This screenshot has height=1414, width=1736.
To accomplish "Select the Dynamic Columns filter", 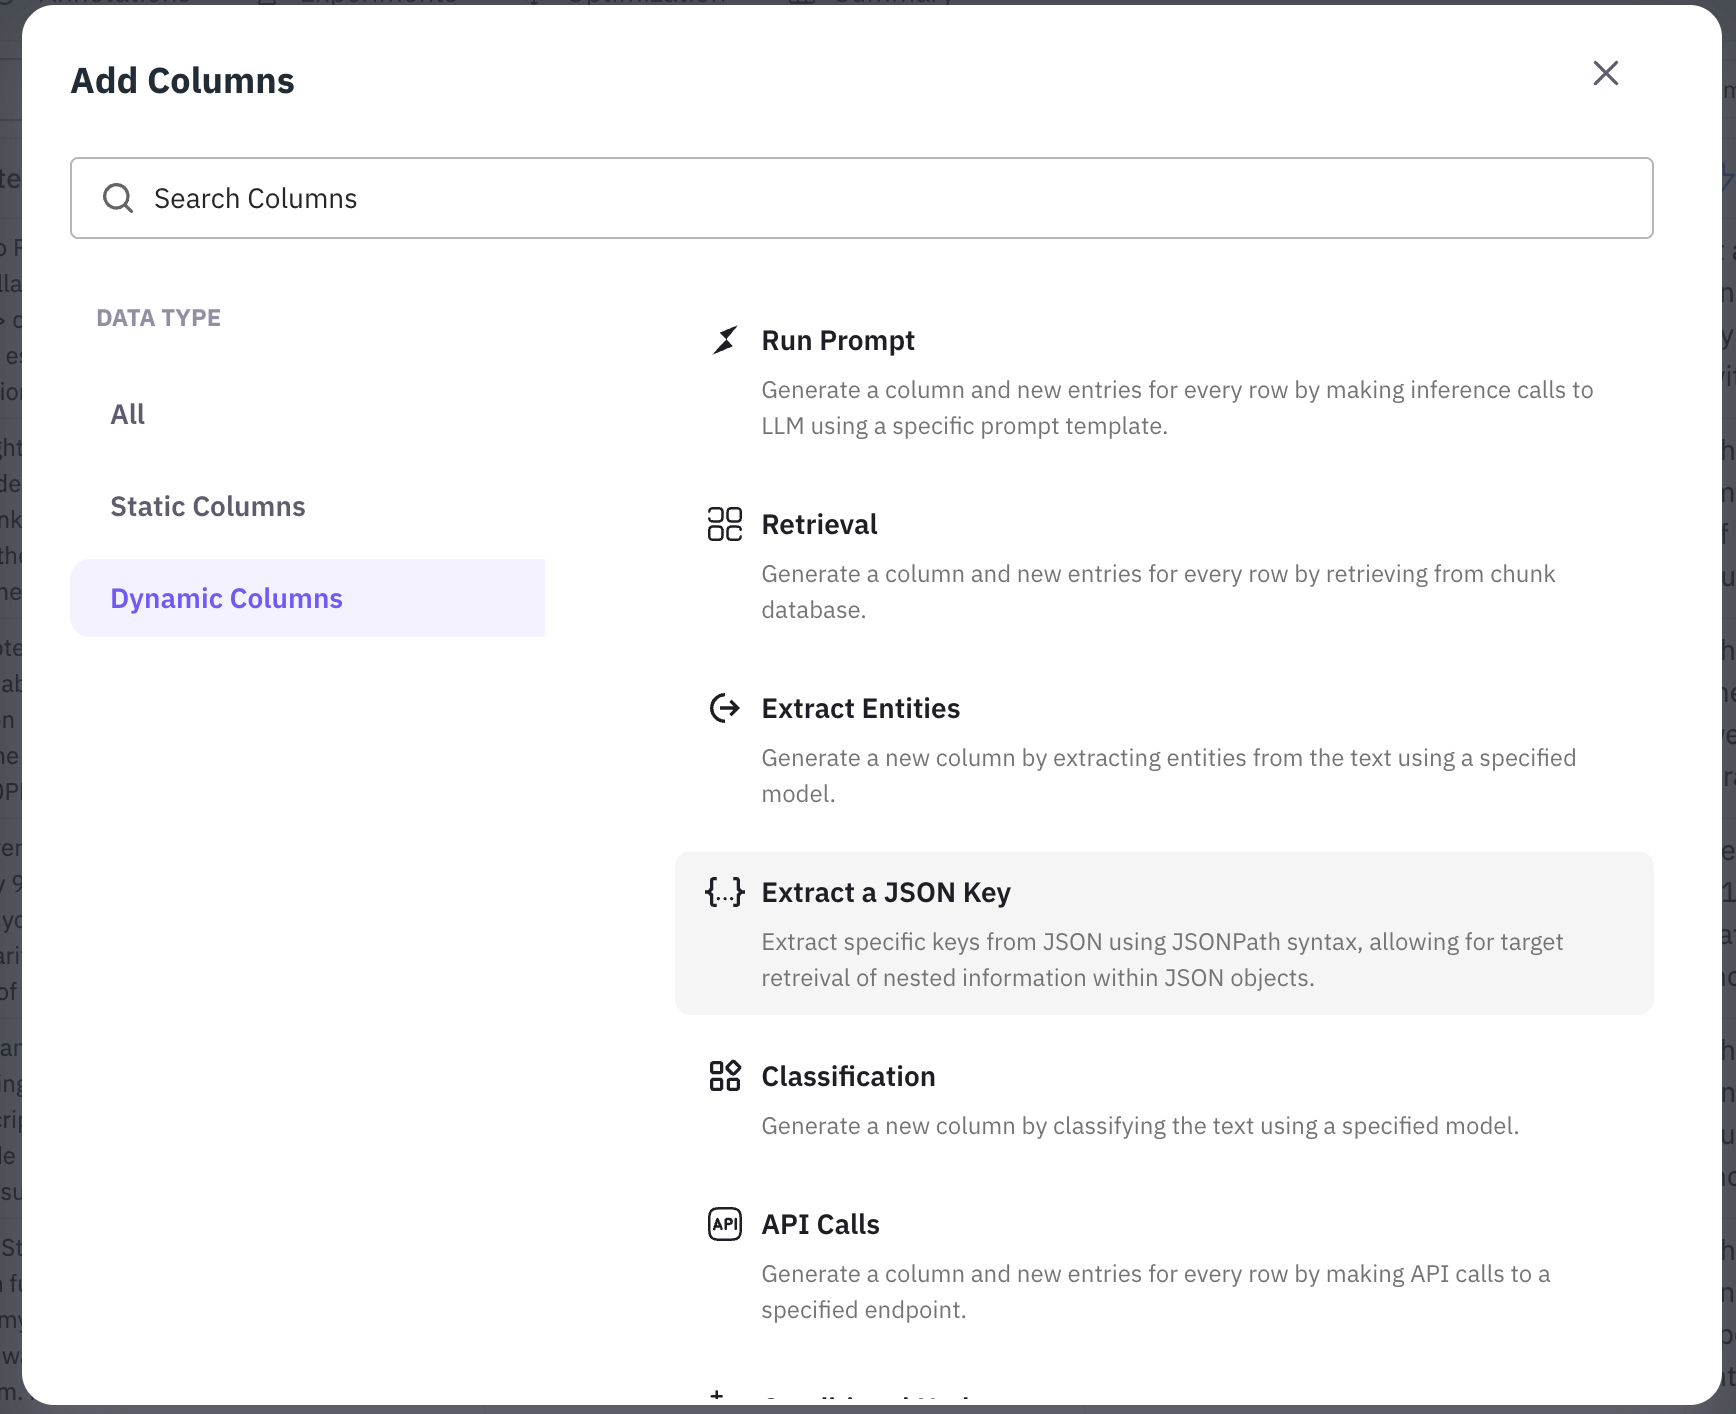I will pyautogui.click(x=227, y=598).
